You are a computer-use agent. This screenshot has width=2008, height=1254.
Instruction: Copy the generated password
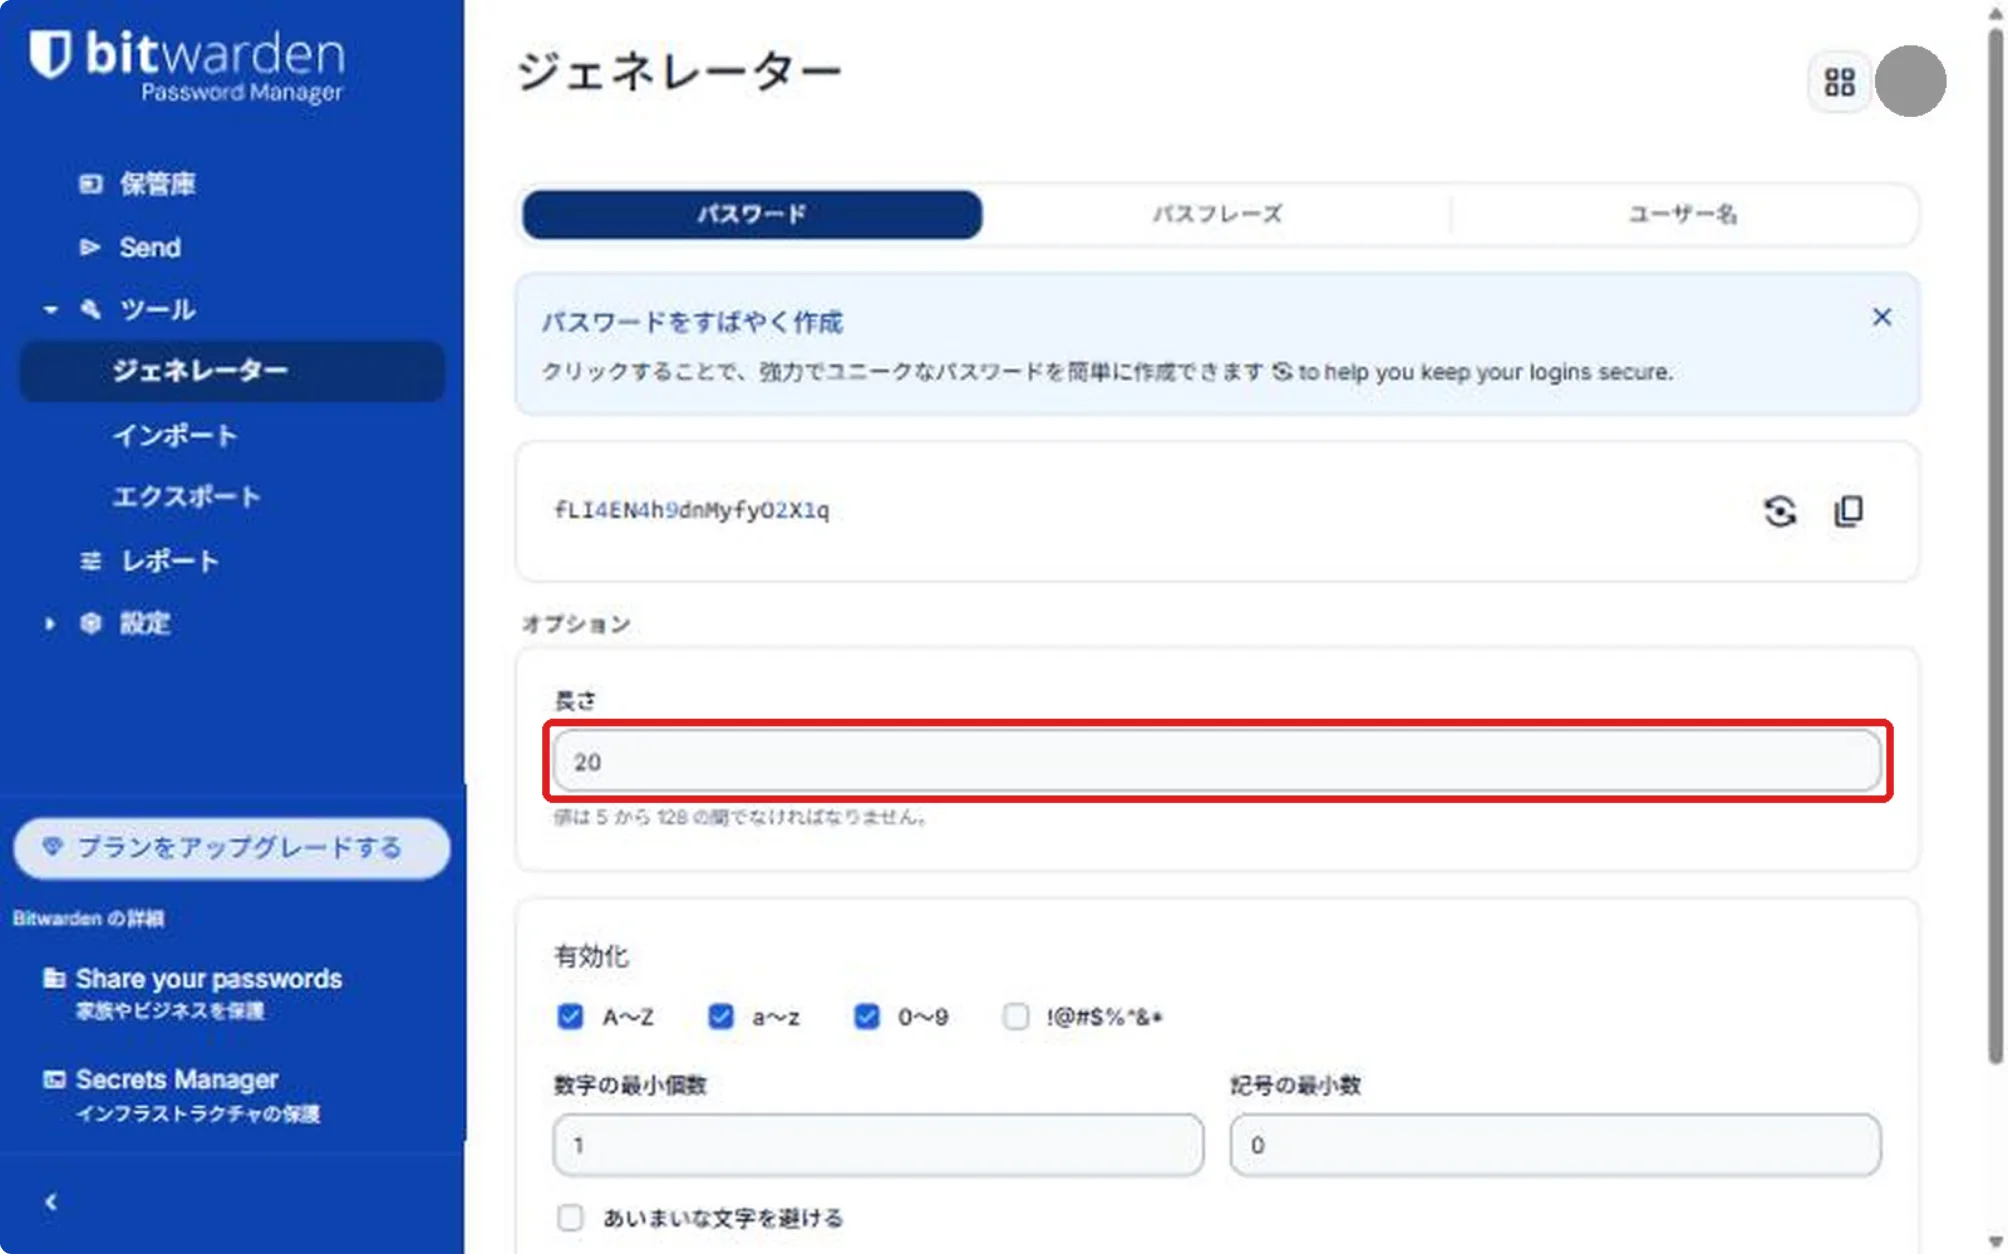click(x=1848, y=511)
